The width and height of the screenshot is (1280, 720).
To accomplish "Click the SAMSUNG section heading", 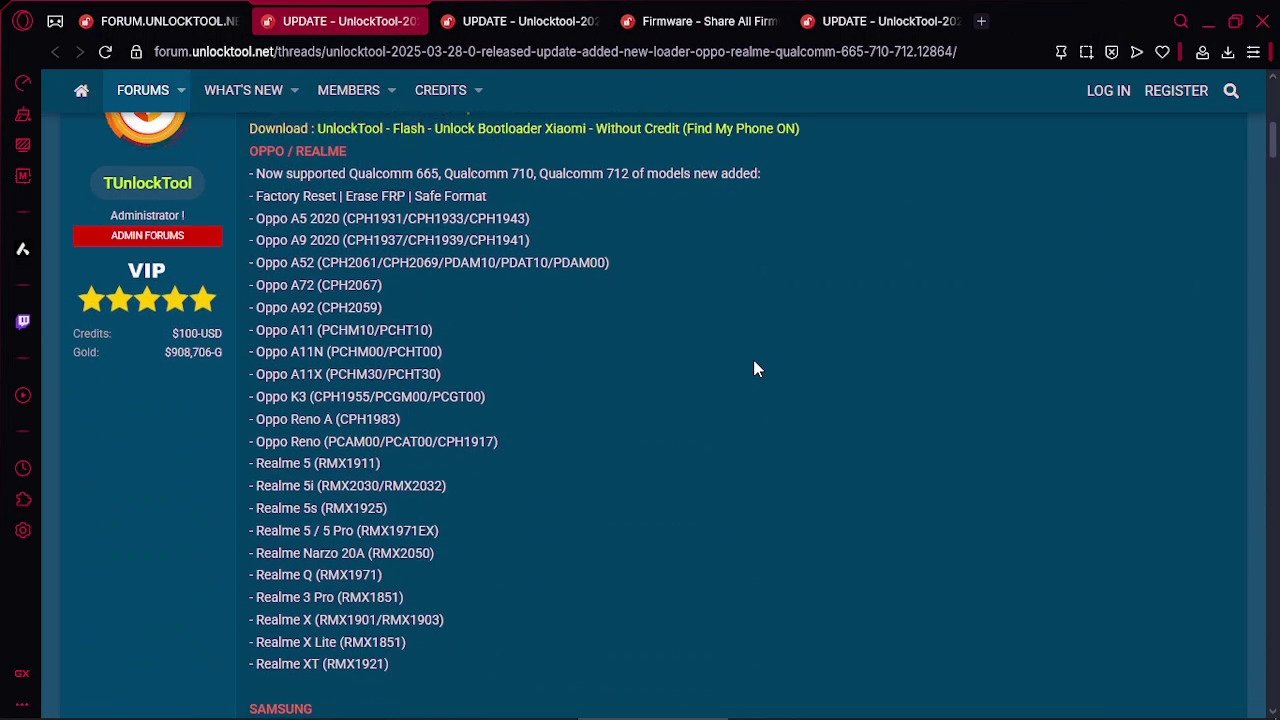I will [x=280, y=709].
